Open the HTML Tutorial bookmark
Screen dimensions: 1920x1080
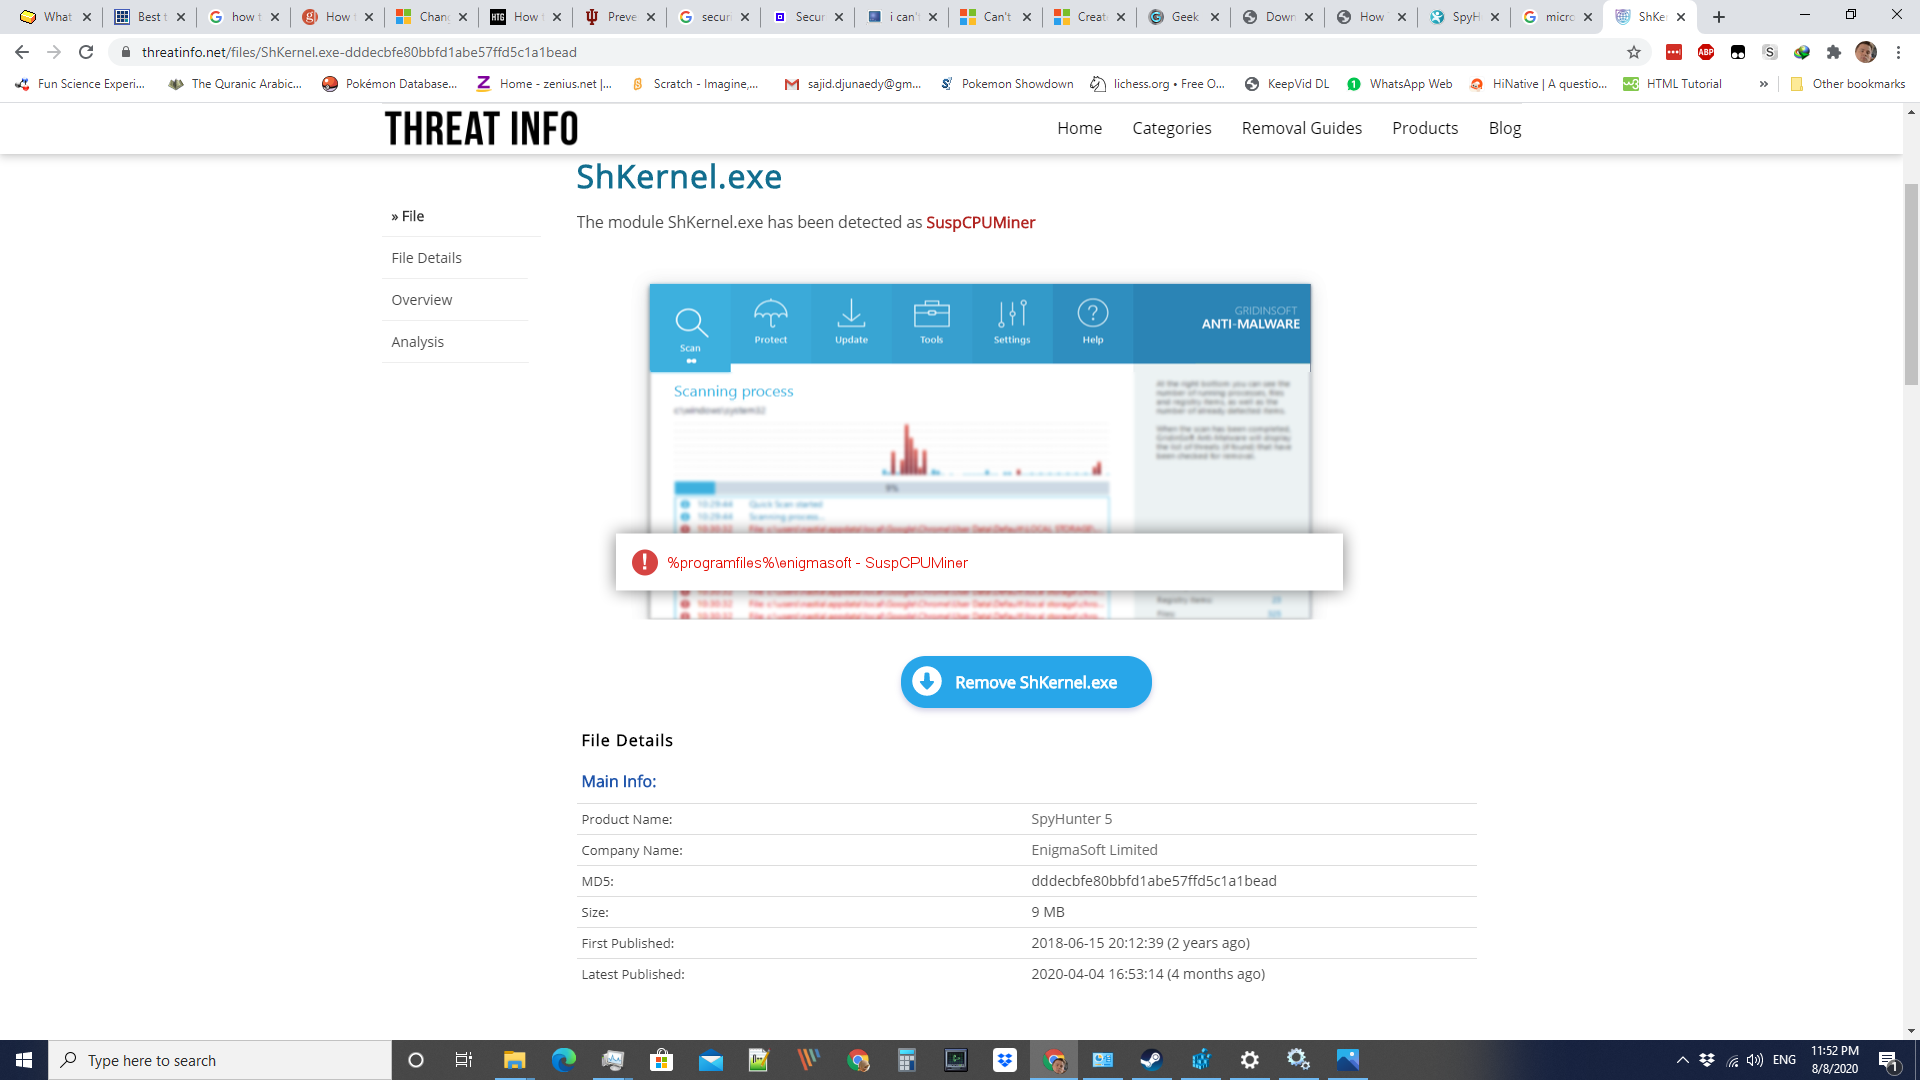pos(1673,84)
